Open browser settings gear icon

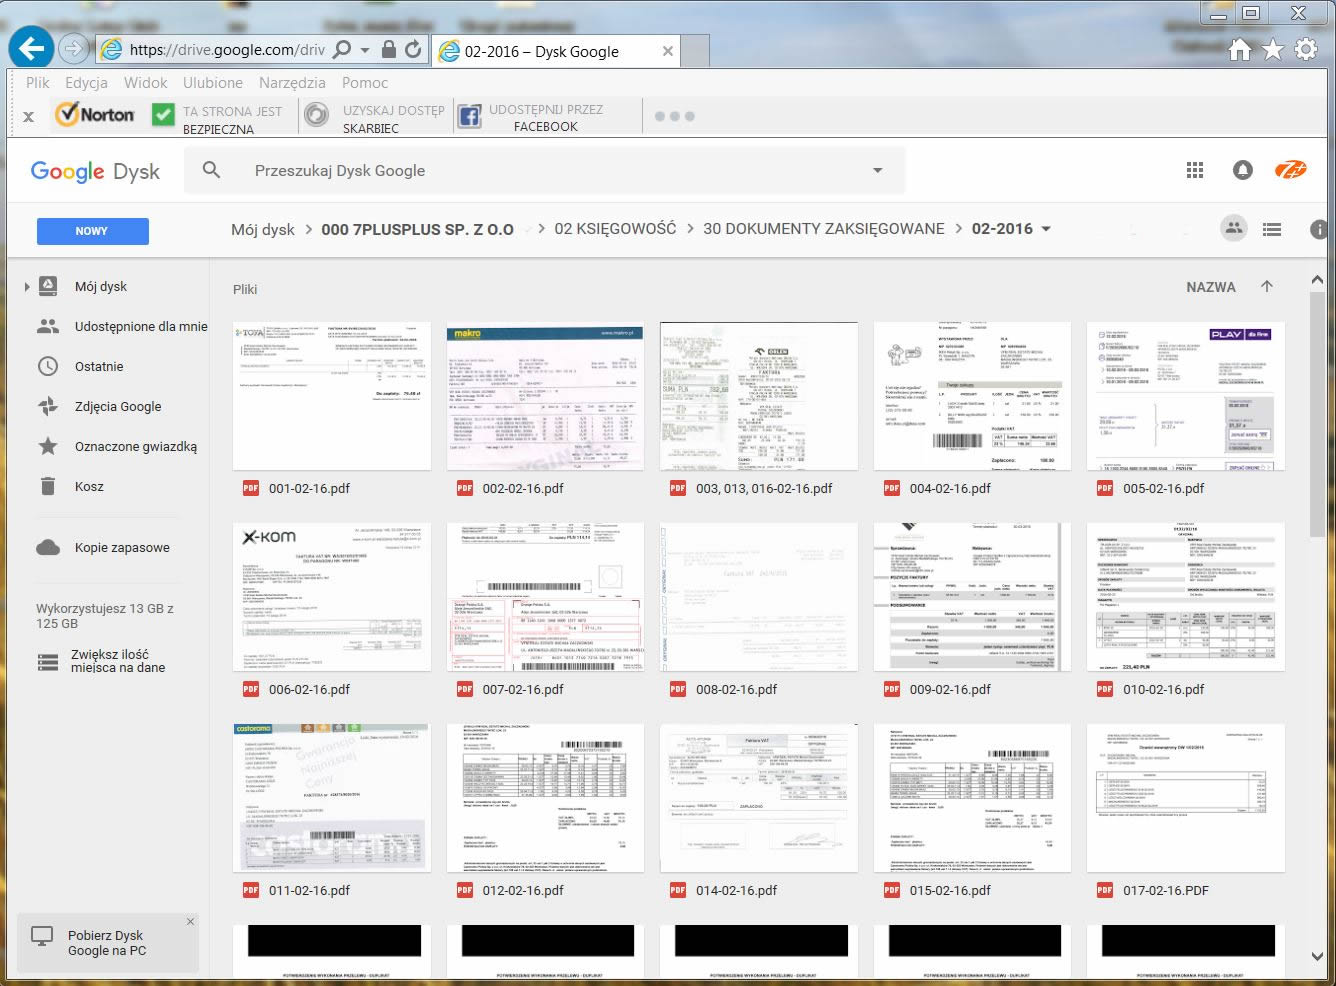pos(1305,49)
